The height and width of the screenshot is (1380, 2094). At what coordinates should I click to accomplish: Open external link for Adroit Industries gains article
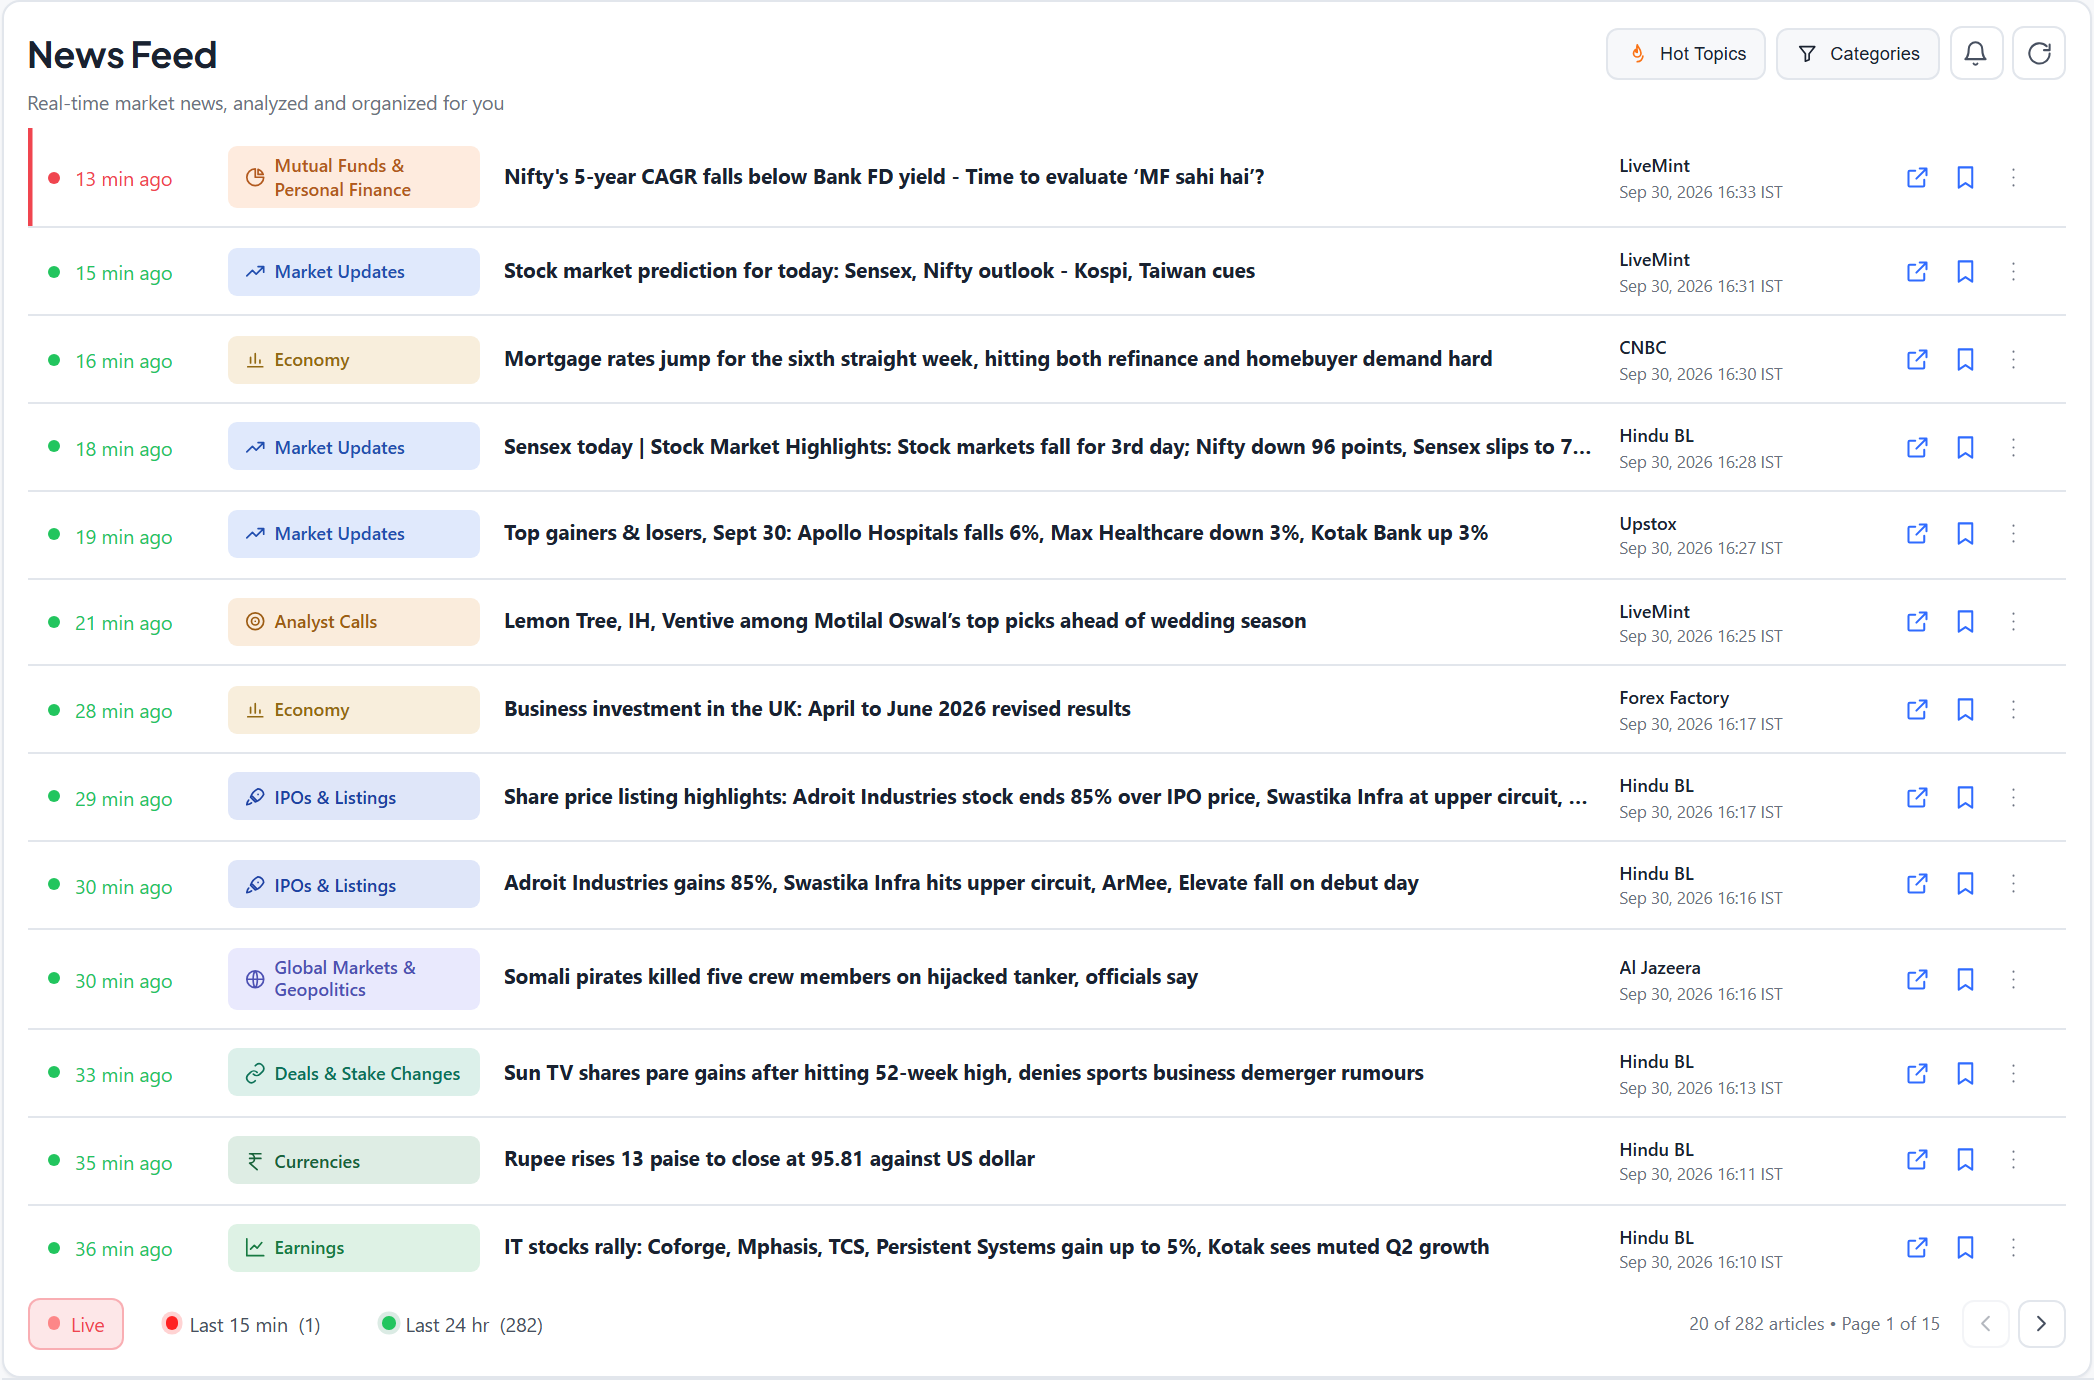pos(1917,884)
